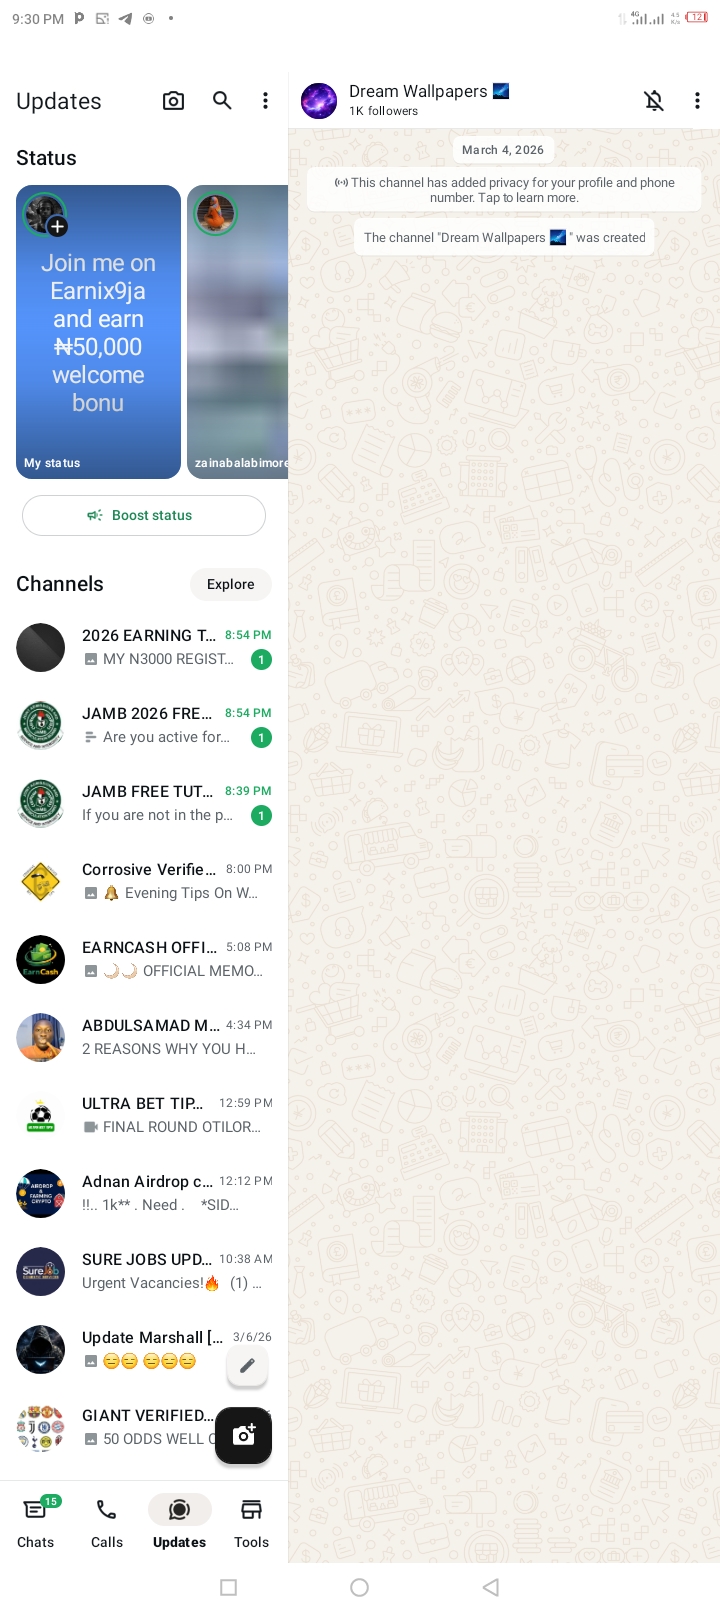Switch to the Calls tab

107,1521
